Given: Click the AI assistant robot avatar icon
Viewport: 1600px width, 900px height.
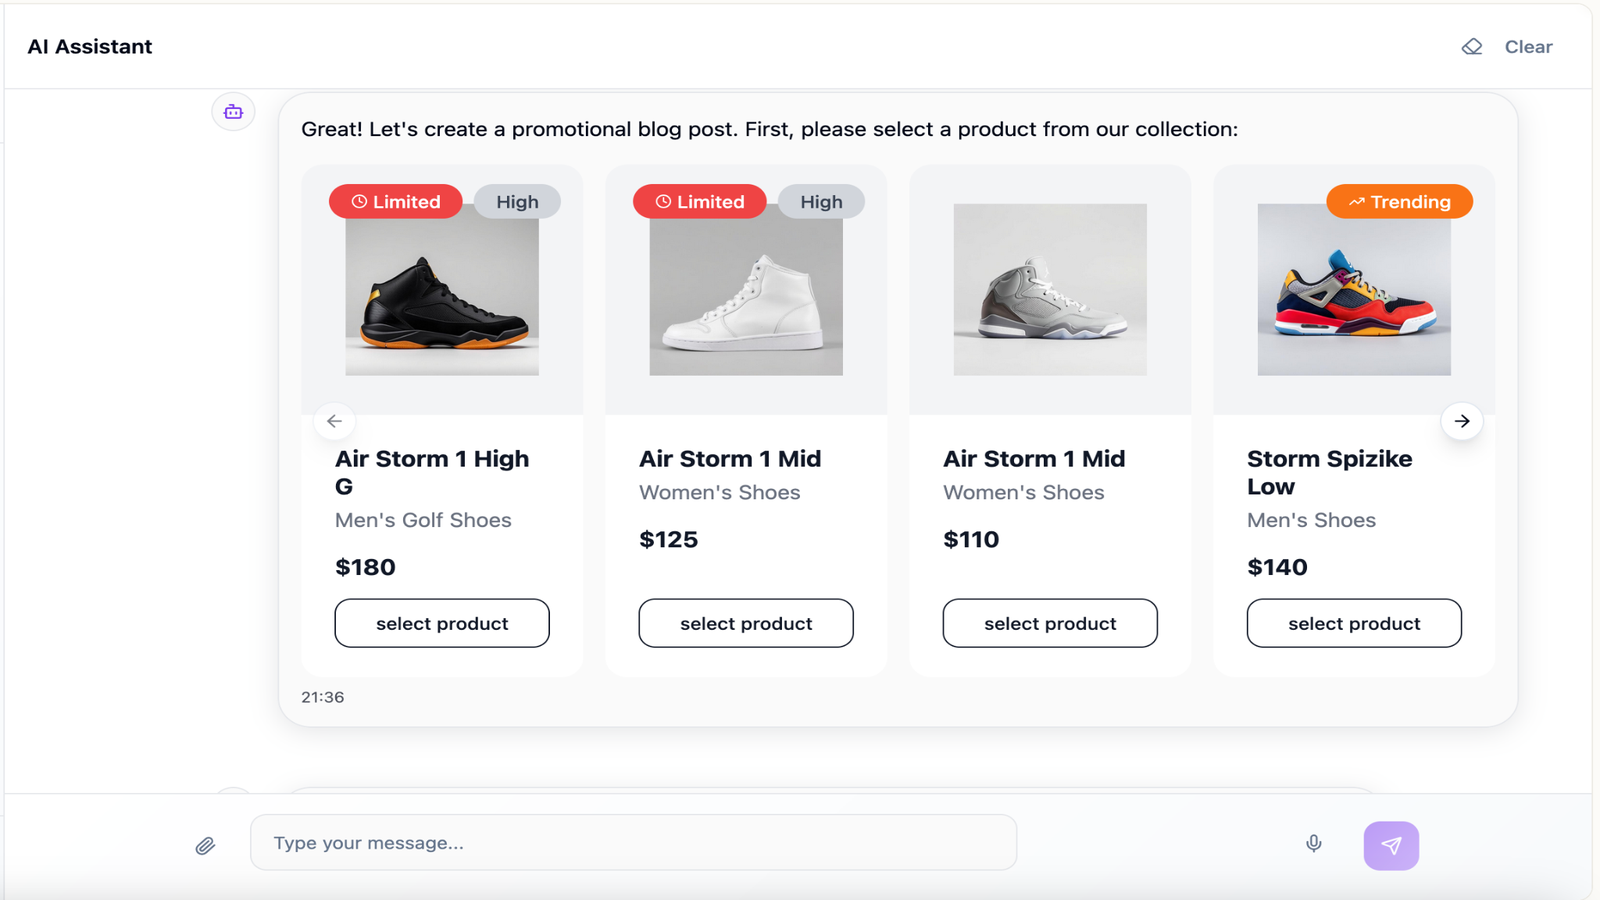Looking at the screenshot, I should coord(232,111).
